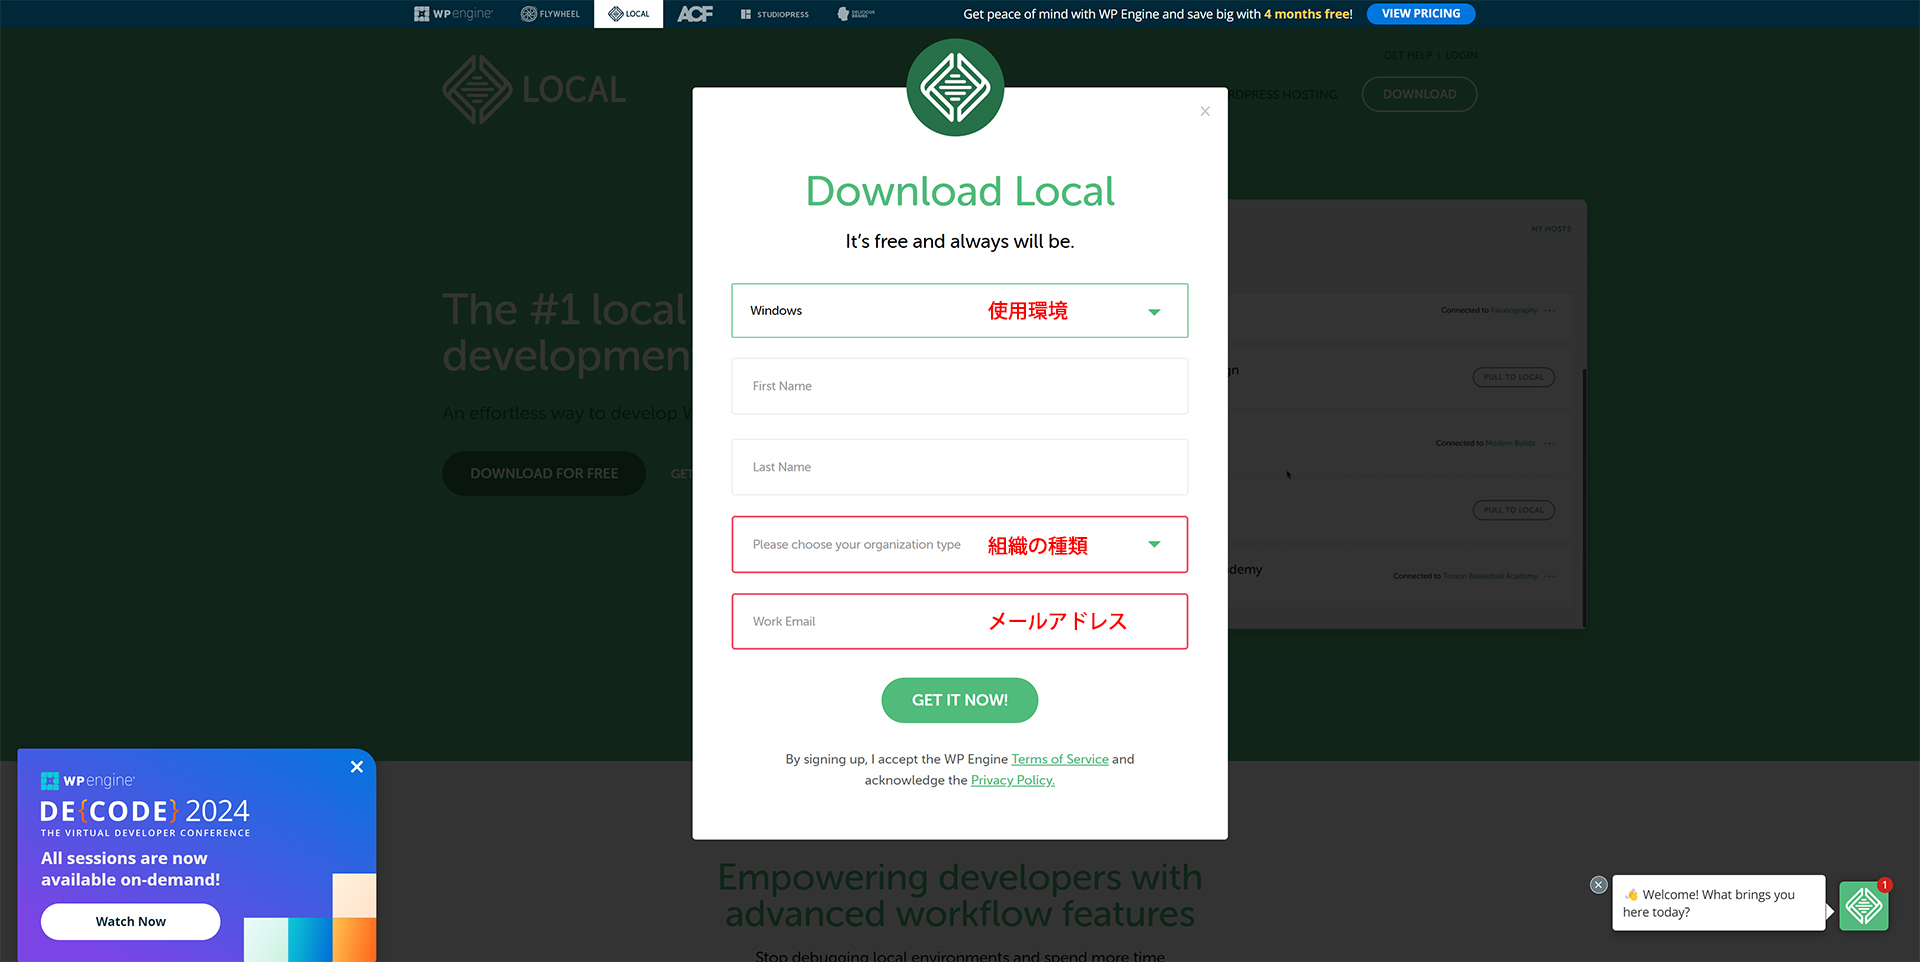Screen dimensions: 1920x962
Task: Dismiss the chat welcome message
Action: tap(1599, 885)
